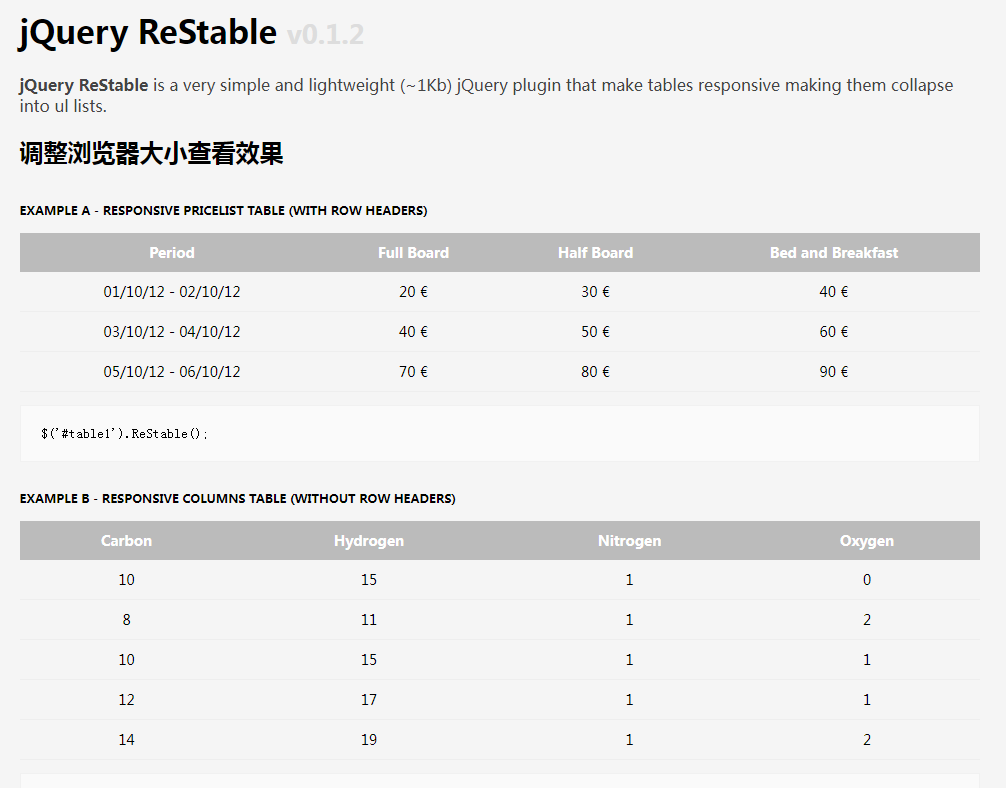Click the jQuery ReStable page title
The image size is (1006, 788).
click(x=148, y=33)
